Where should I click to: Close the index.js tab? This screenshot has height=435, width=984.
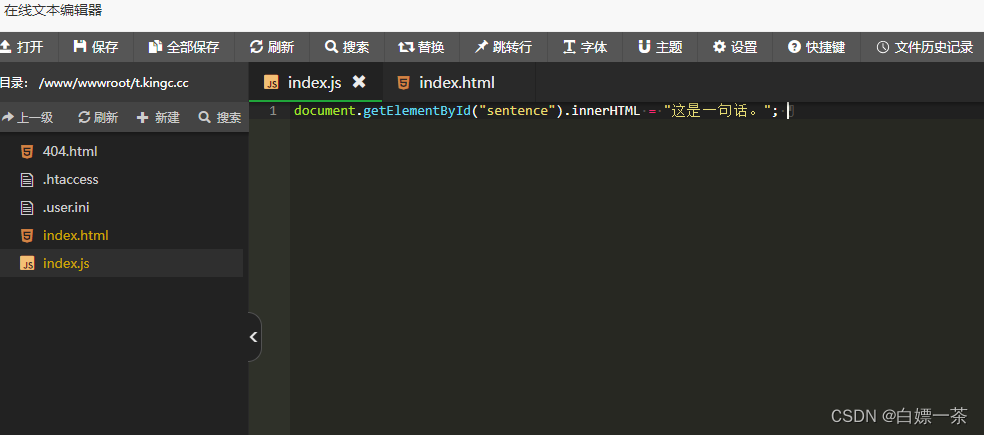click(x=359, y=82)
